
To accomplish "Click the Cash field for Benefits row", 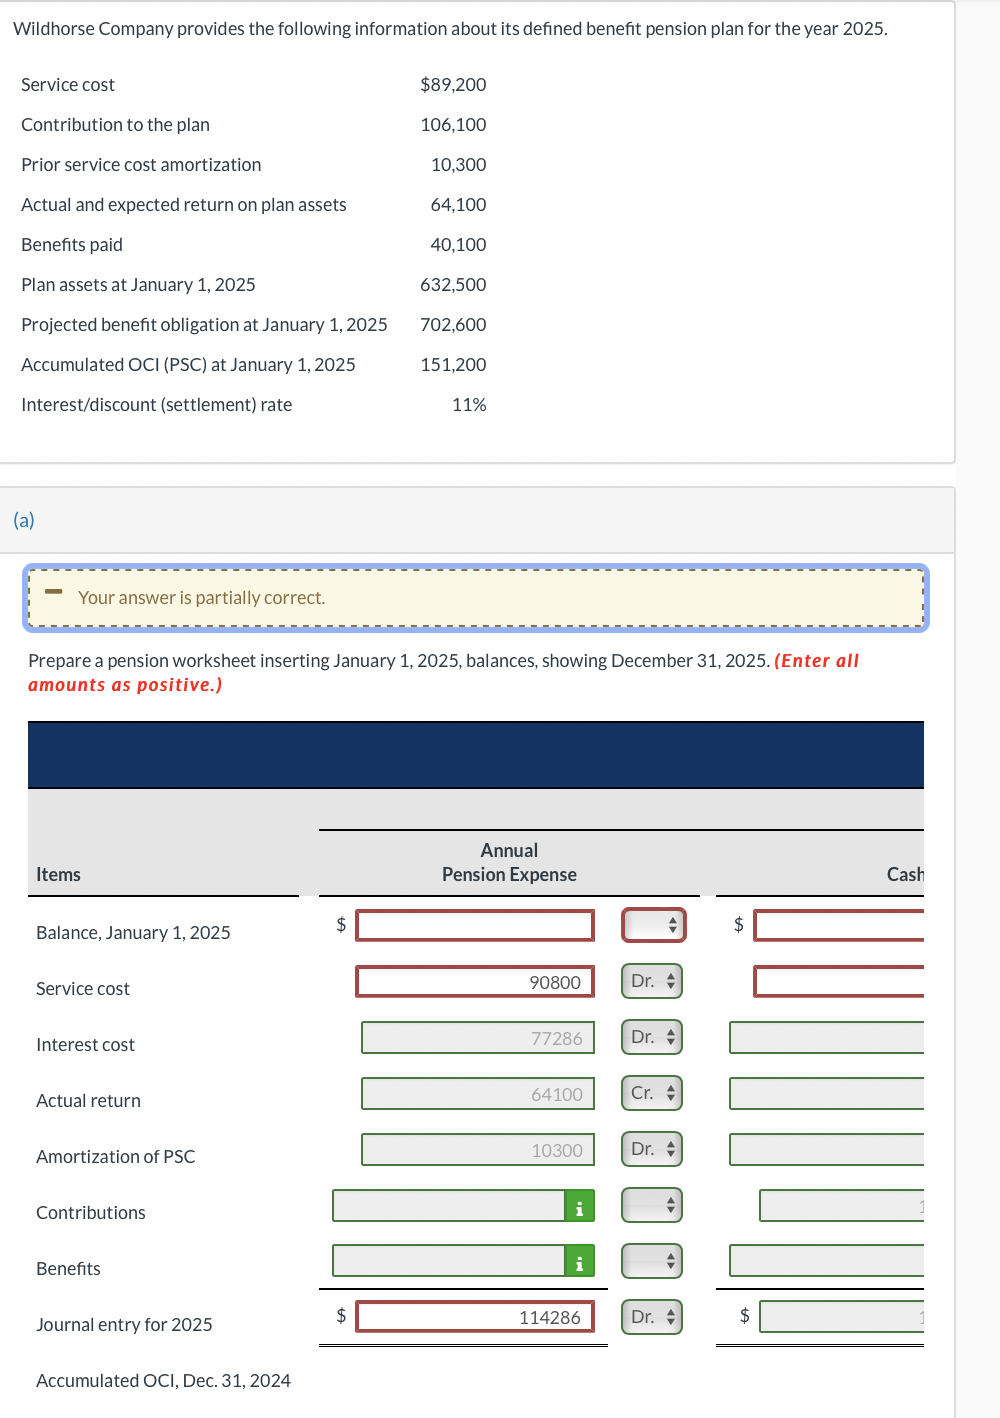I will pos(827,1261).
